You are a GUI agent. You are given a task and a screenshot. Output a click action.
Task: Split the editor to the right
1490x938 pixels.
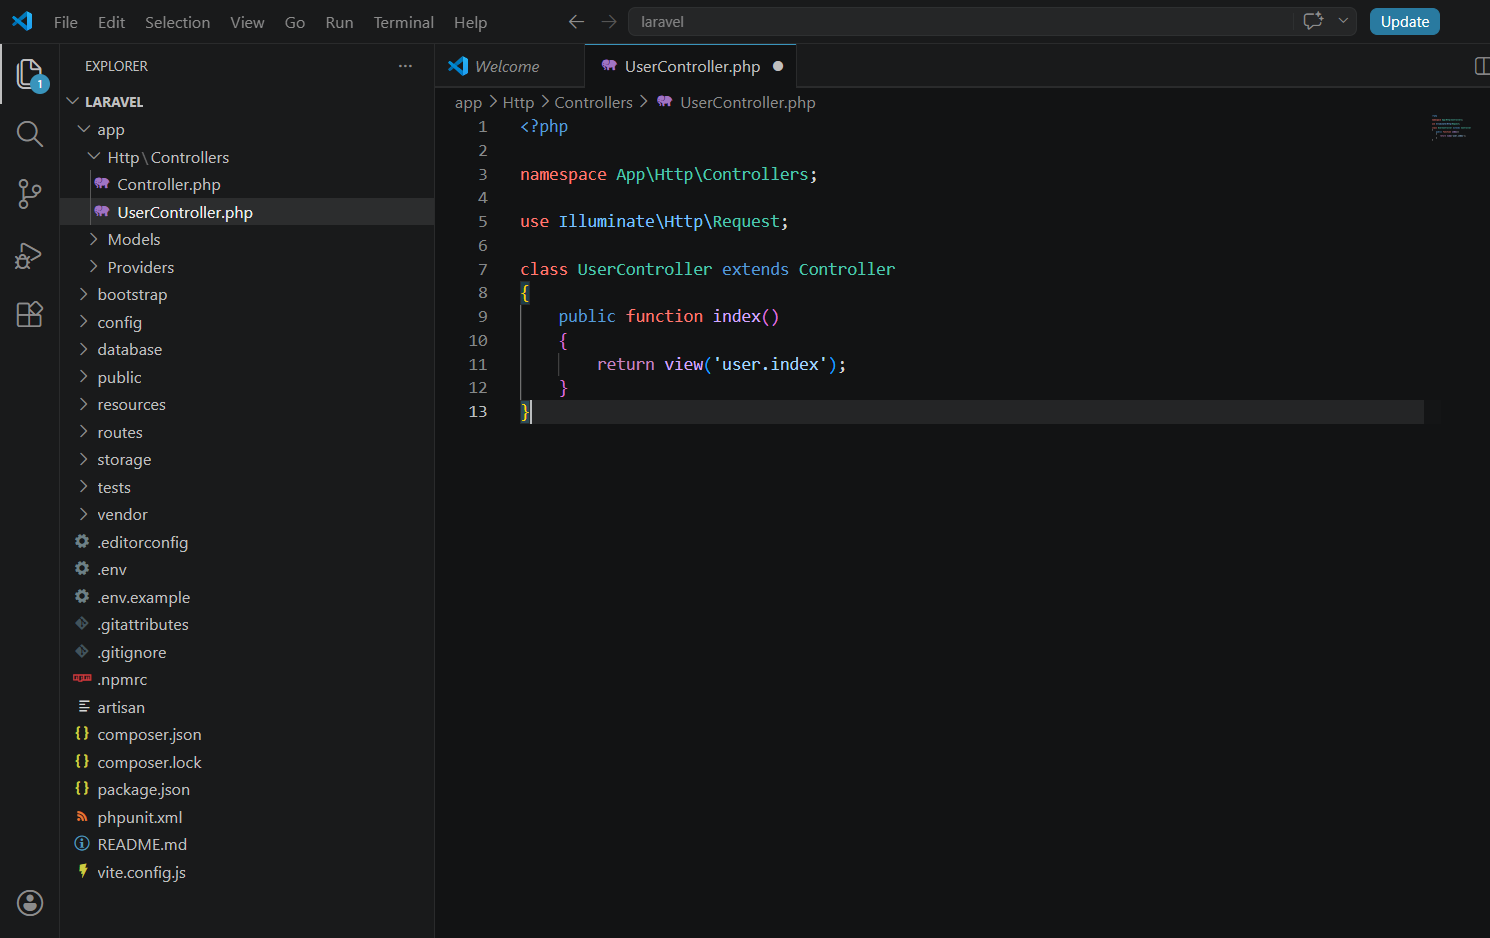point(1482,66)
